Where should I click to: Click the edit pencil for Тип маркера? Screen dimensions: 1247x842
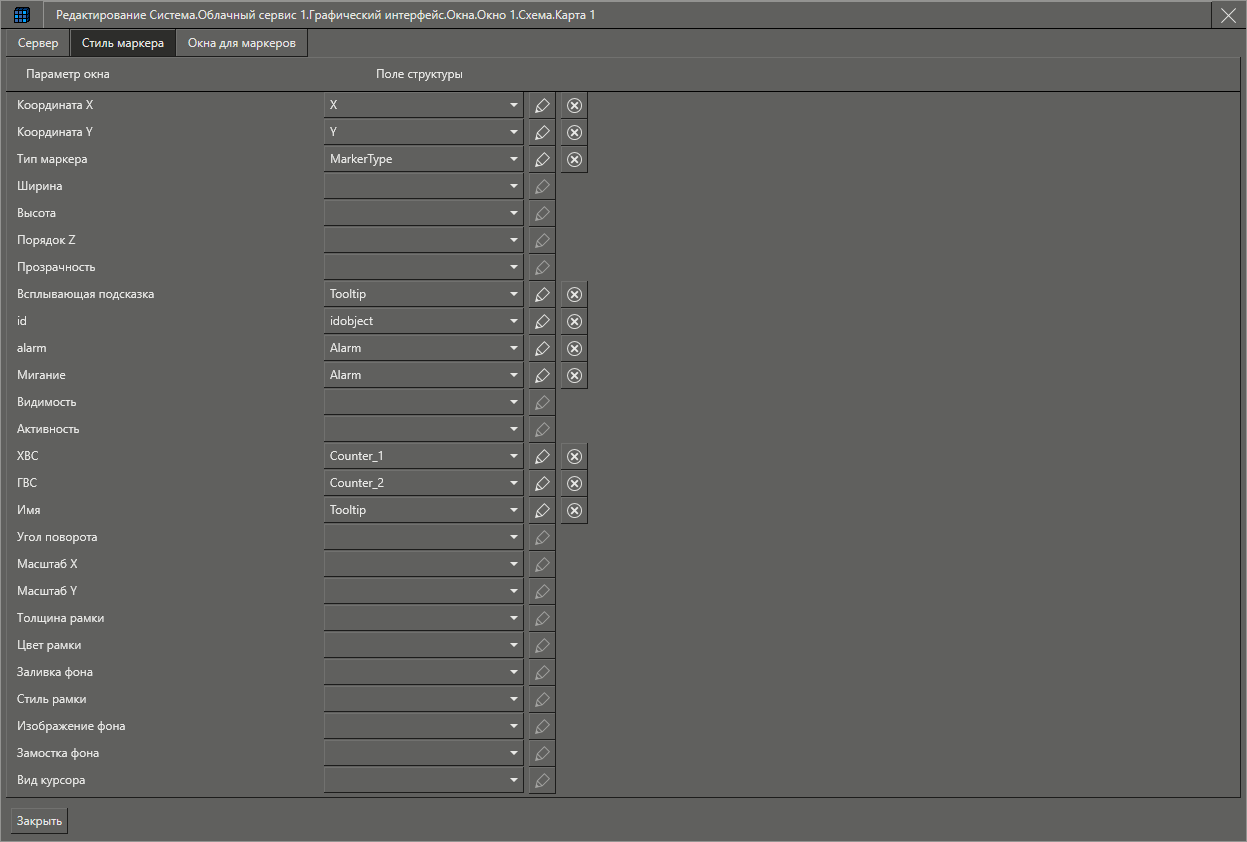pos(541,159)
